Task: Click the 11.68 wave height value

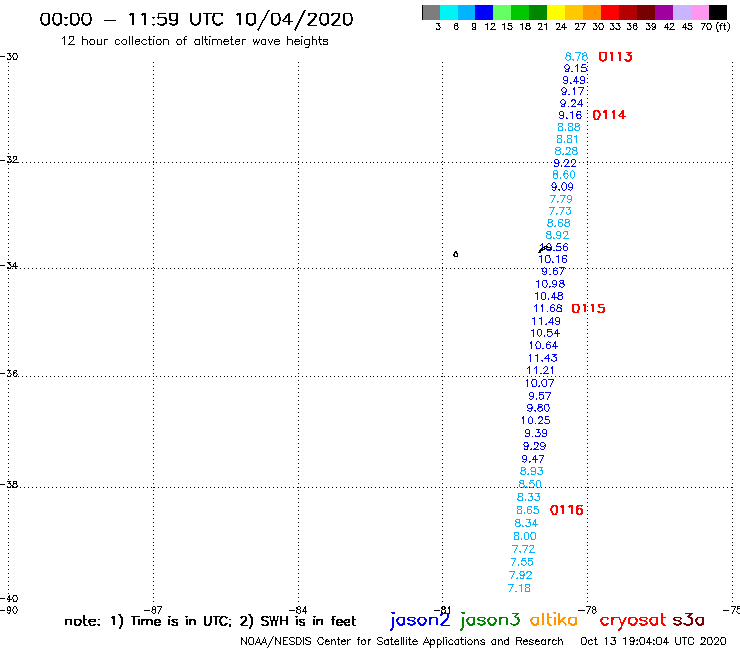Action: 548,309
